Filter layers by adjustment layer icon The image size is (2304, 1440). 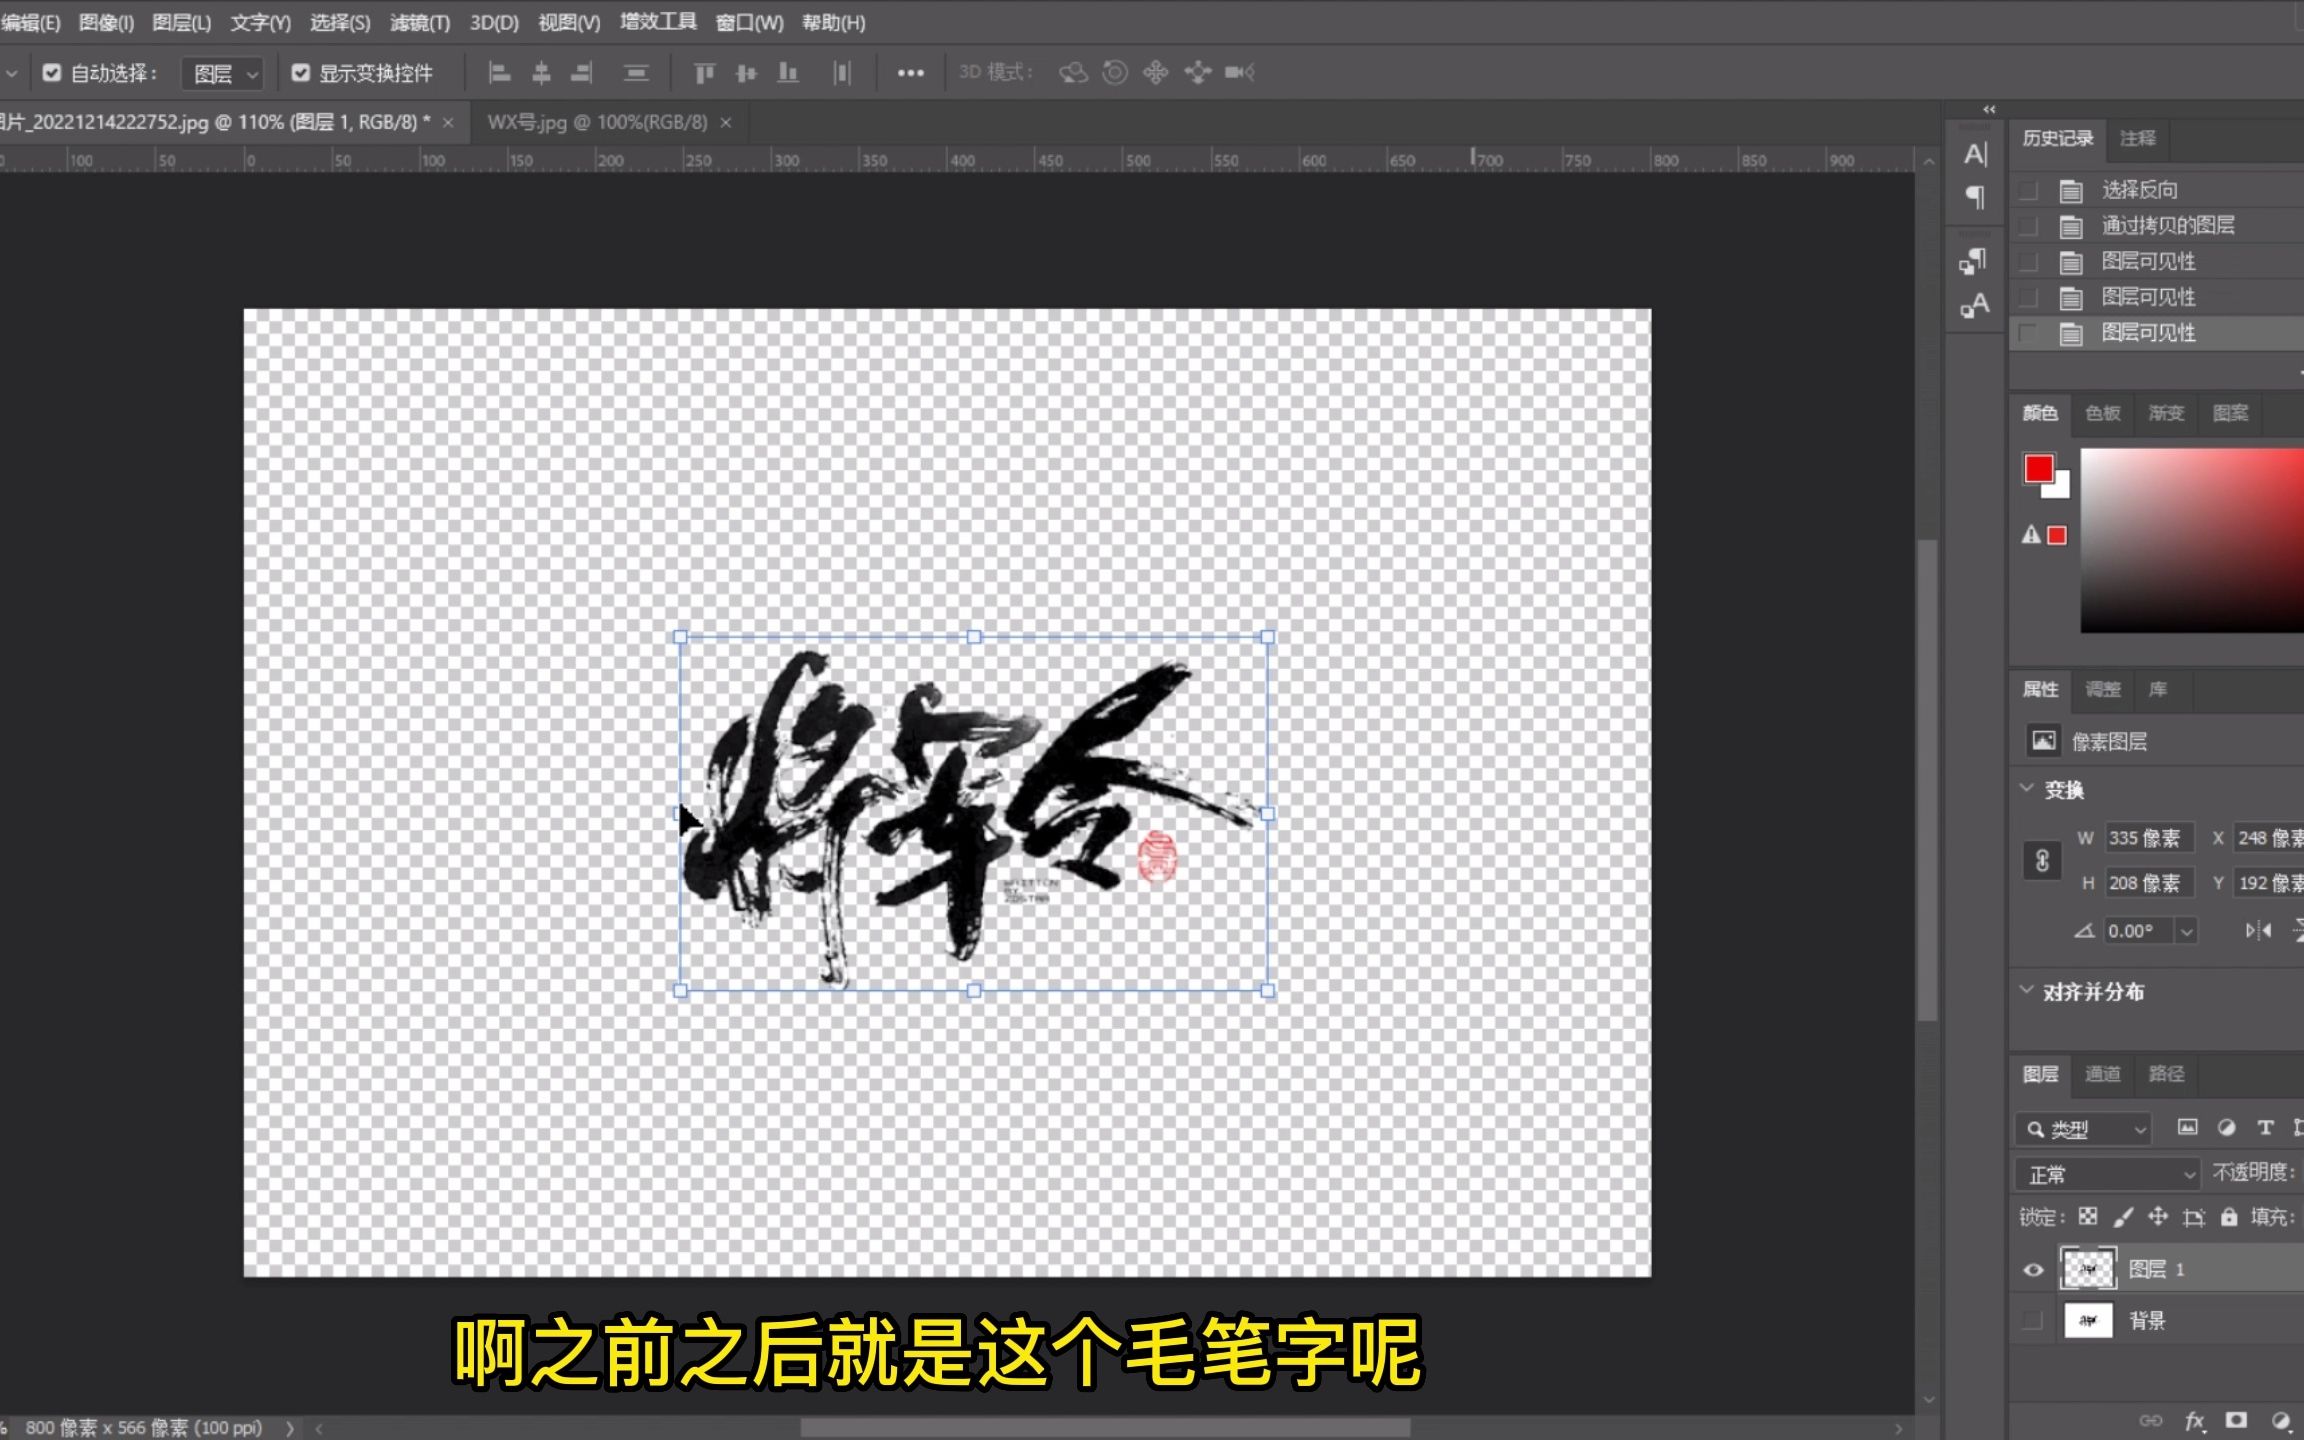click(2226, 1128)
